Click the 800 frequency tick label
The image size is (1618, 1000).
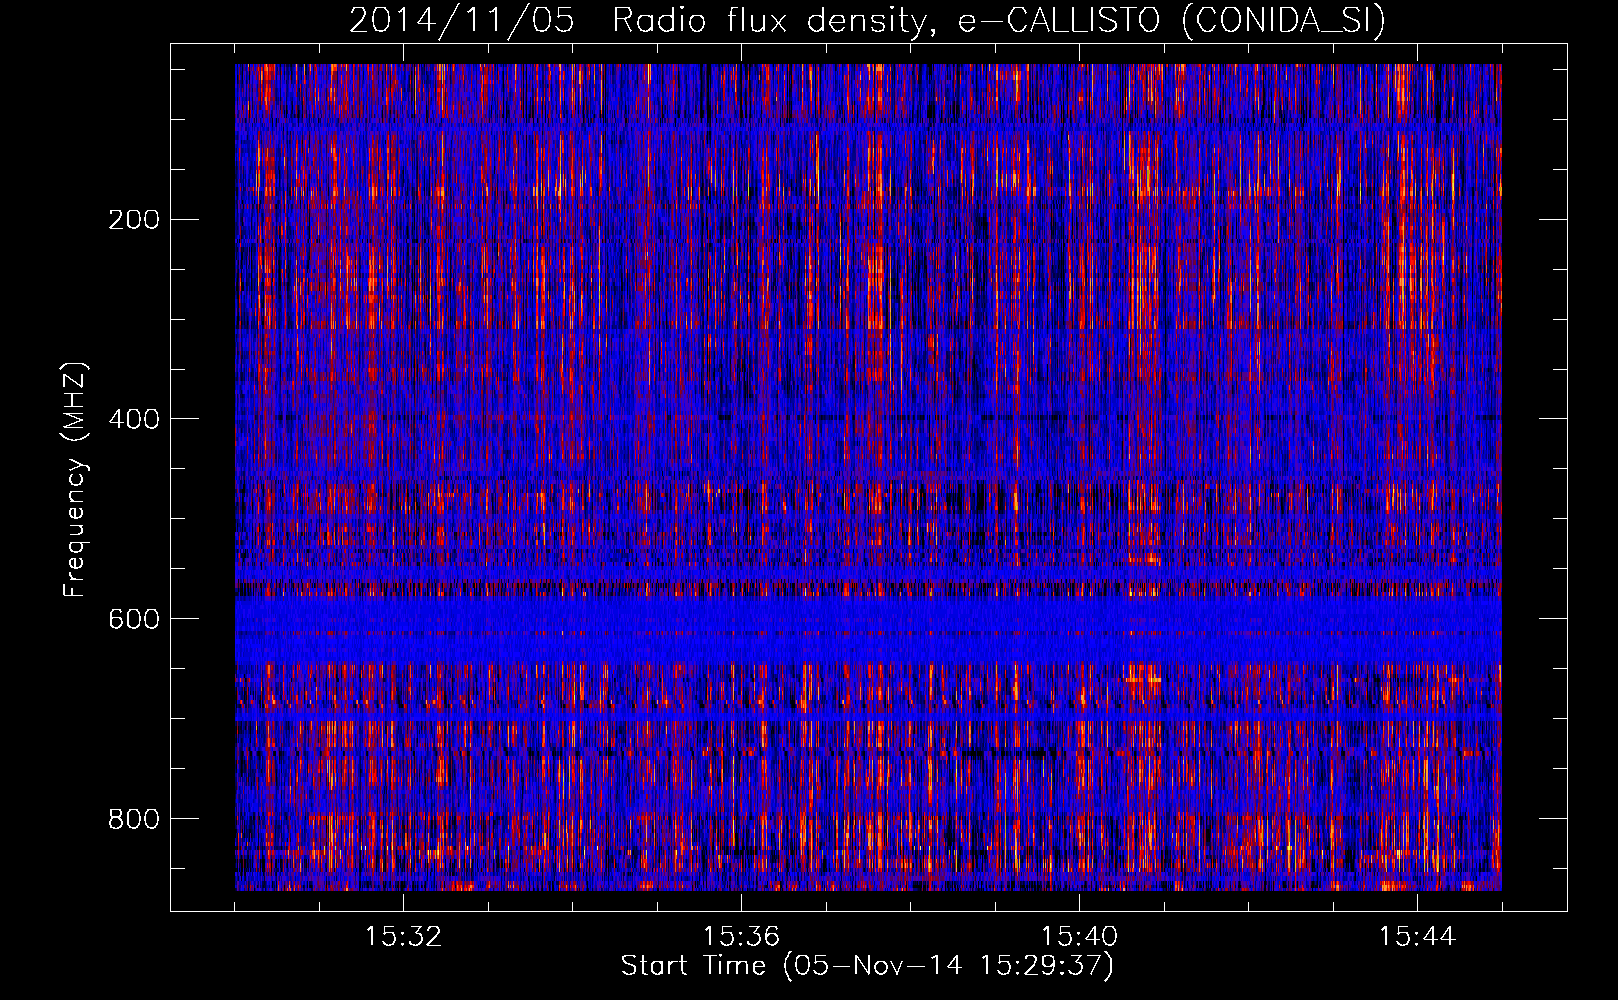click(133, 820)
